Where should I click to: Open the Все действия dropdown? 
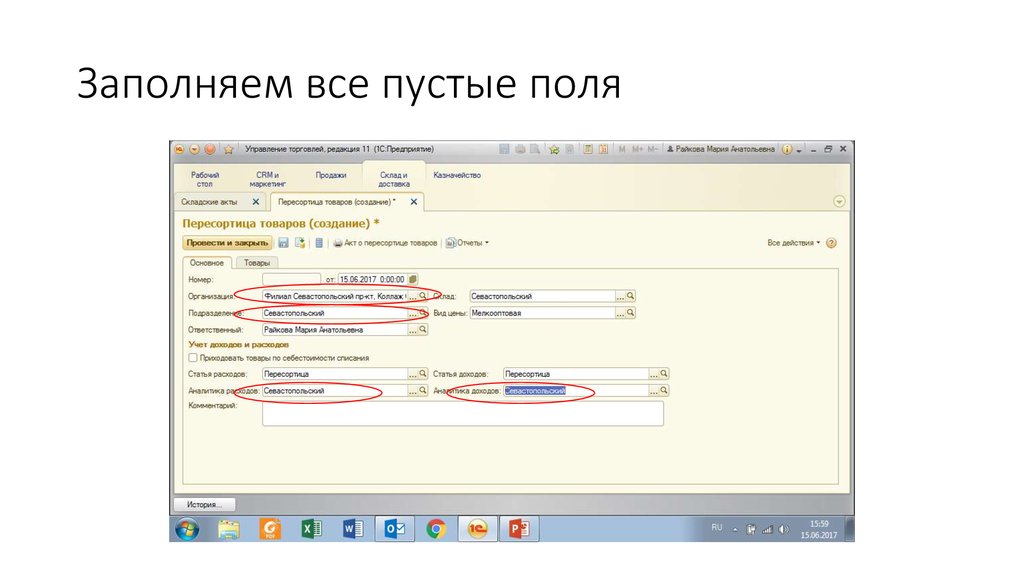(793, 243)
